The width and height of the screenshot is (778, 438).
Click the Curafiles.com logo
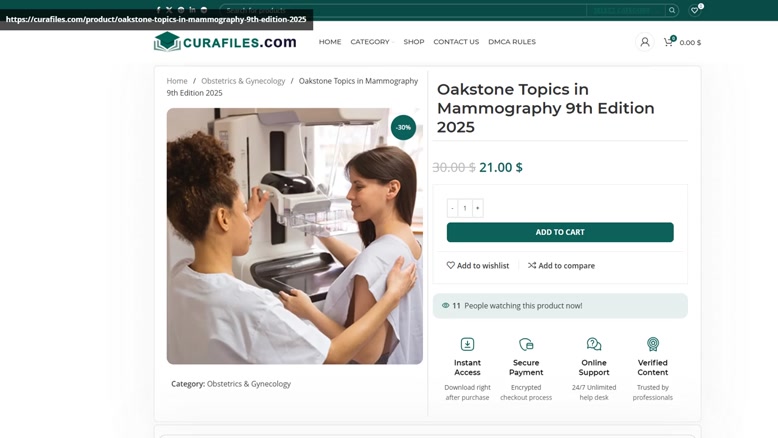[225, 42]
